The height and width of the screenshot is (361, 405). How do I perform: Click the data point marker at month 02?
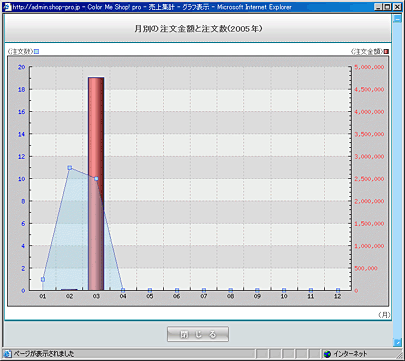point(70,168)
